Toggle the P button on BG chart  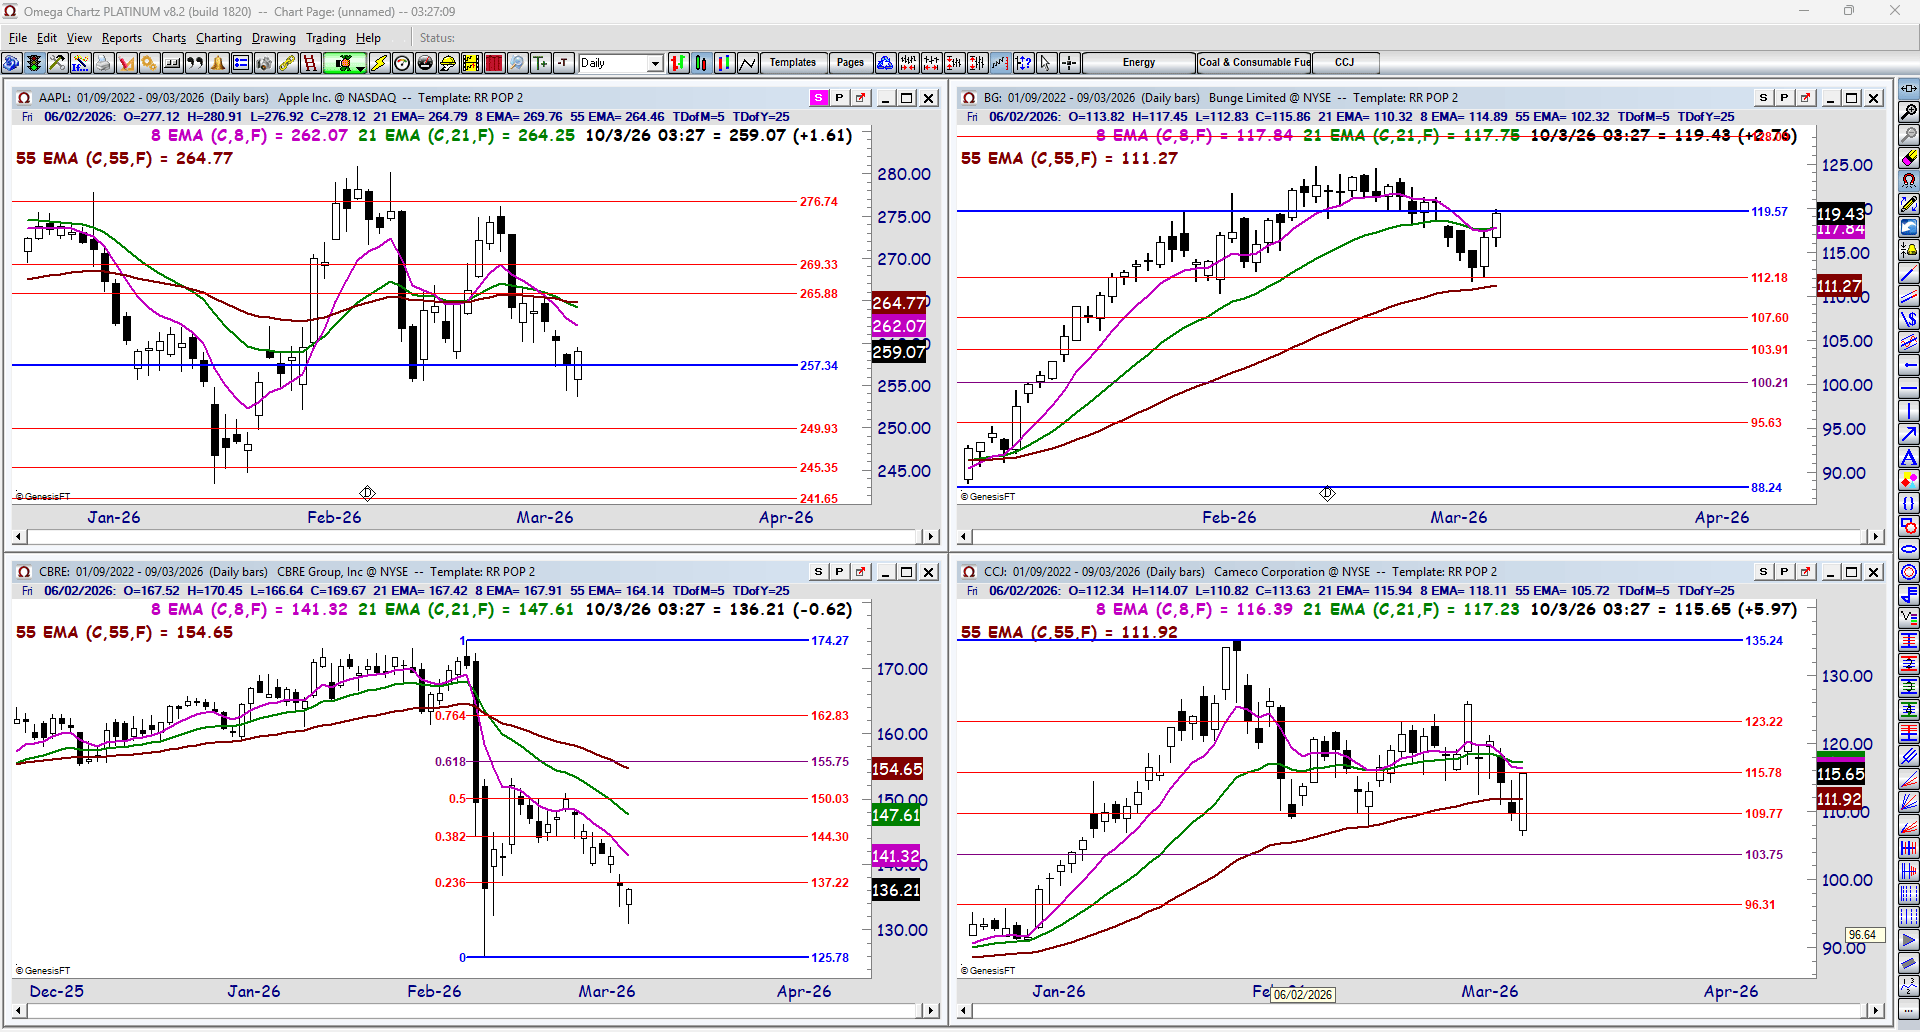tap(1785, 98)
